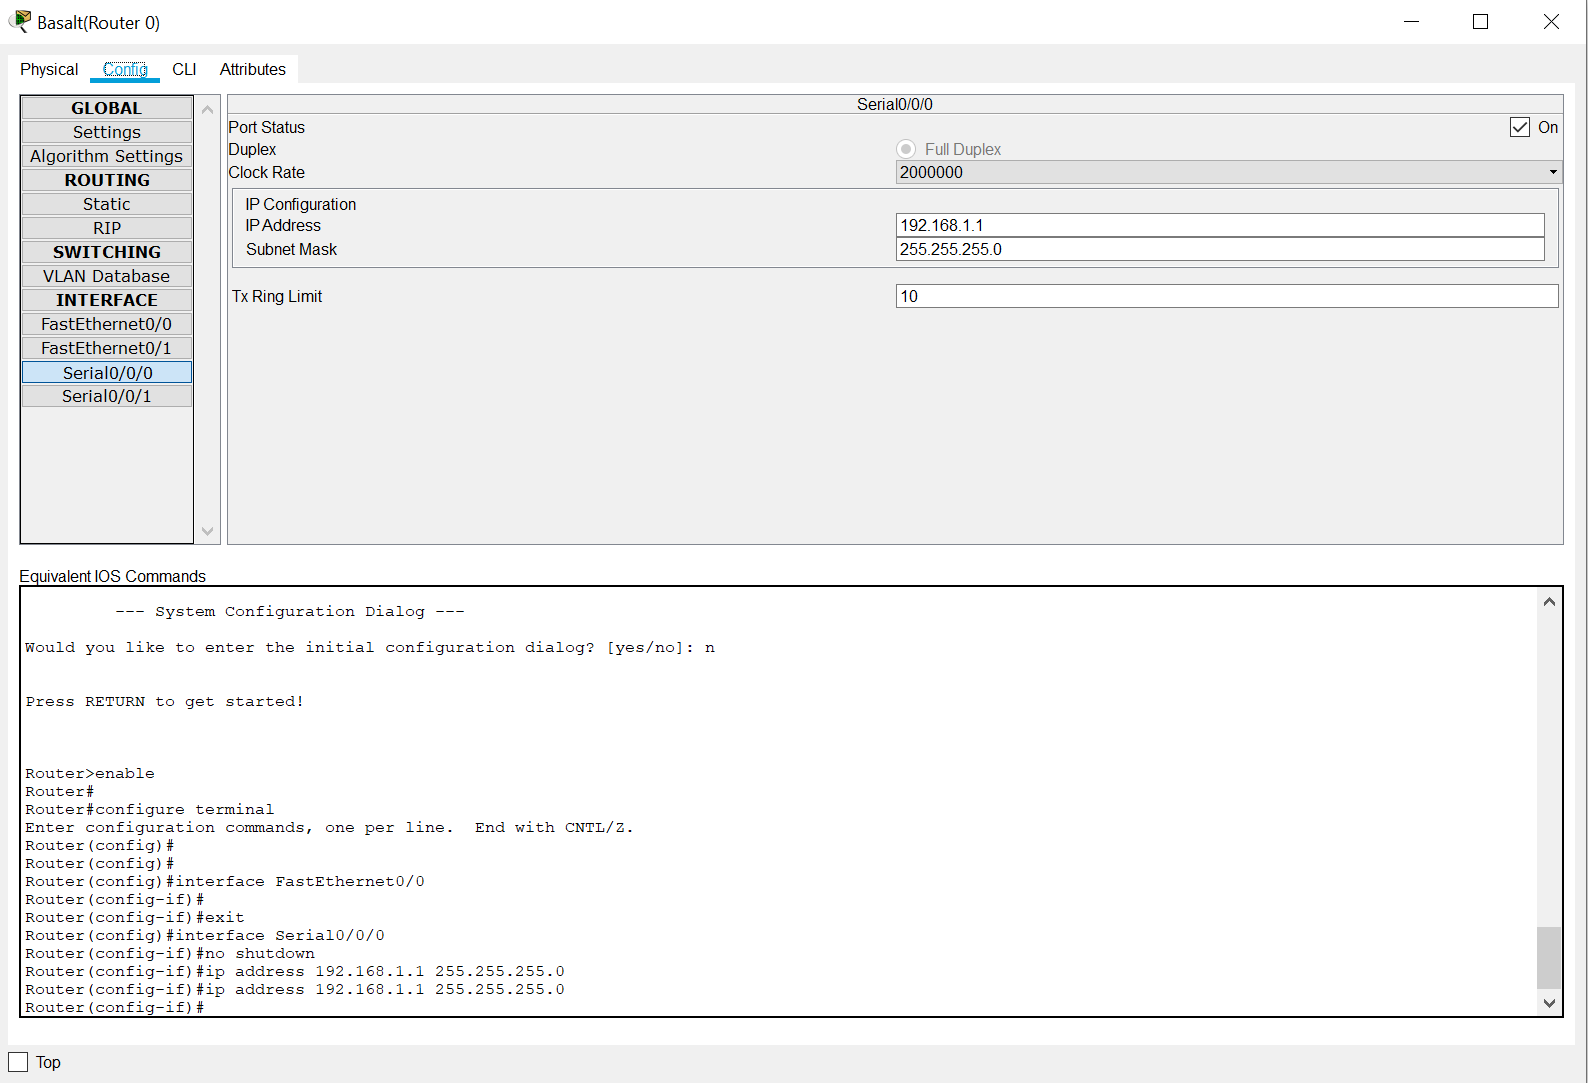
Task: Select the FastEthernet0/1 interface
Action: pos(106,348)
